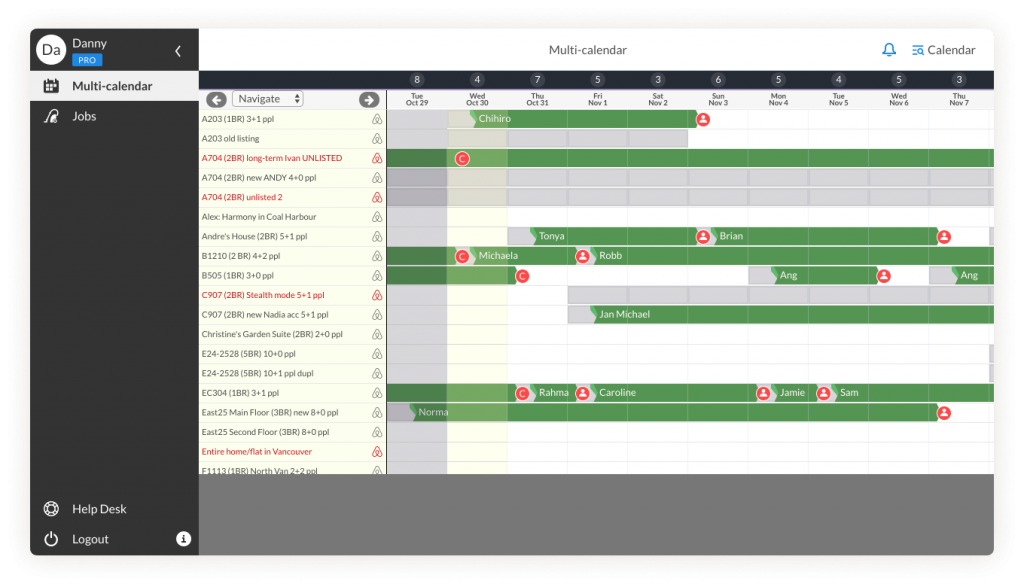
Task: Collapse the sidebar with the chevron
Action: coord(179,50)
